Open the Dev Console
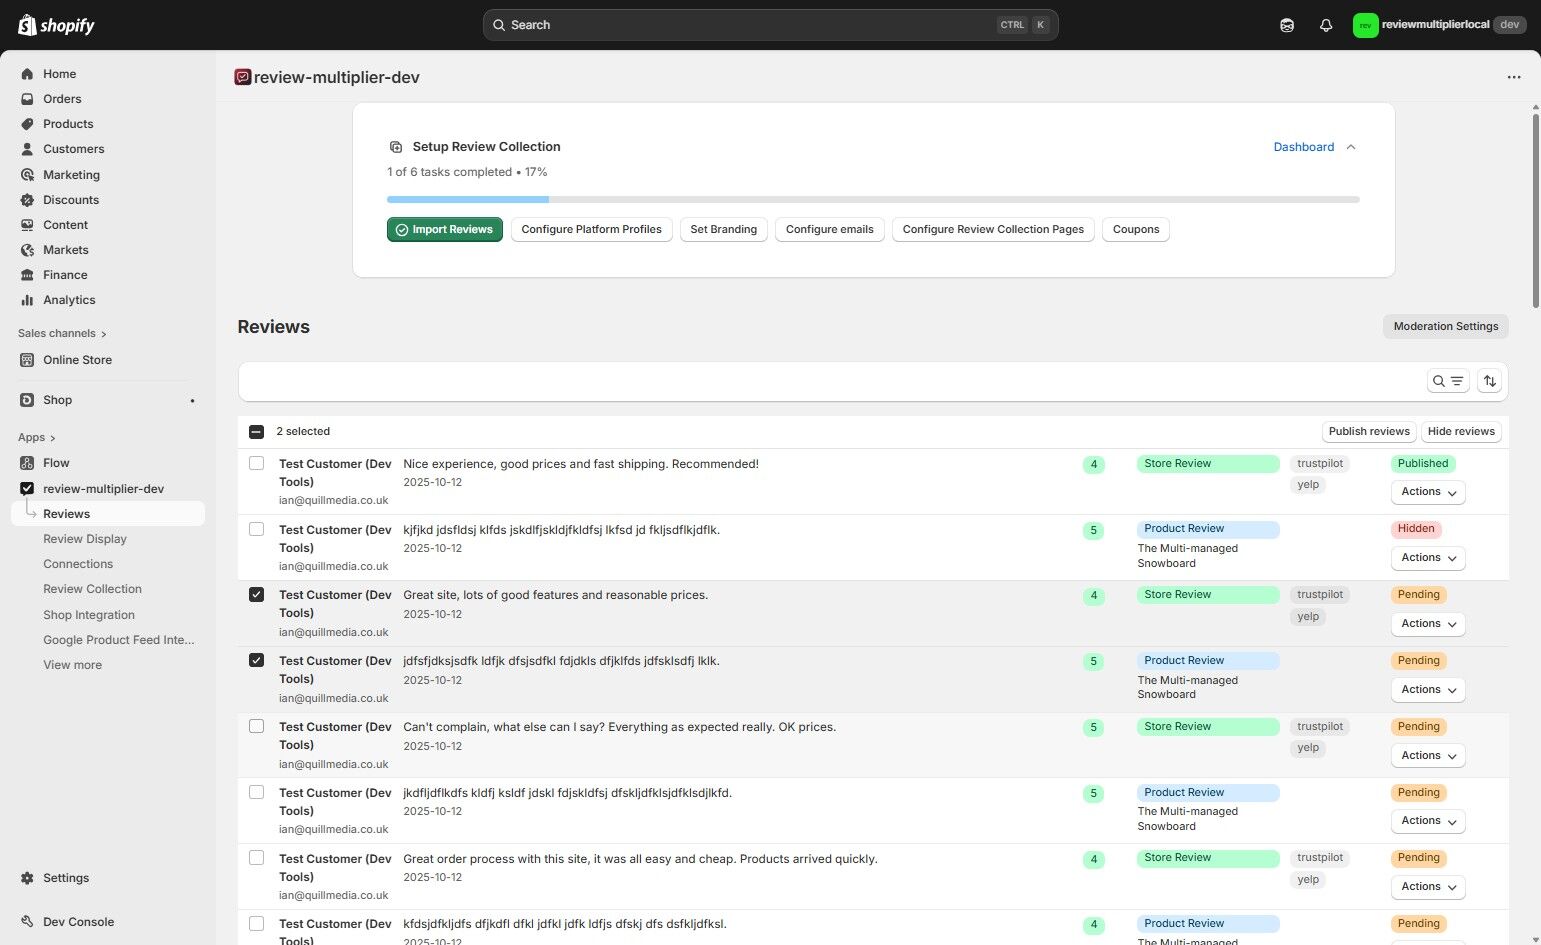The image size is (1541, 945). point(77,921)
